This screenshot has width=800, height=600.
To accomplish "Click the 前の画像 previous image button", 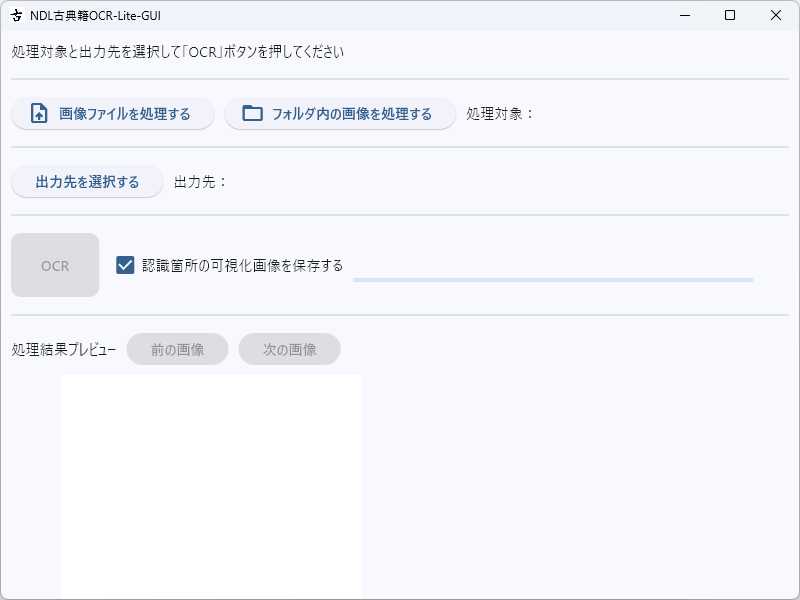I will [x=177, y=349].
